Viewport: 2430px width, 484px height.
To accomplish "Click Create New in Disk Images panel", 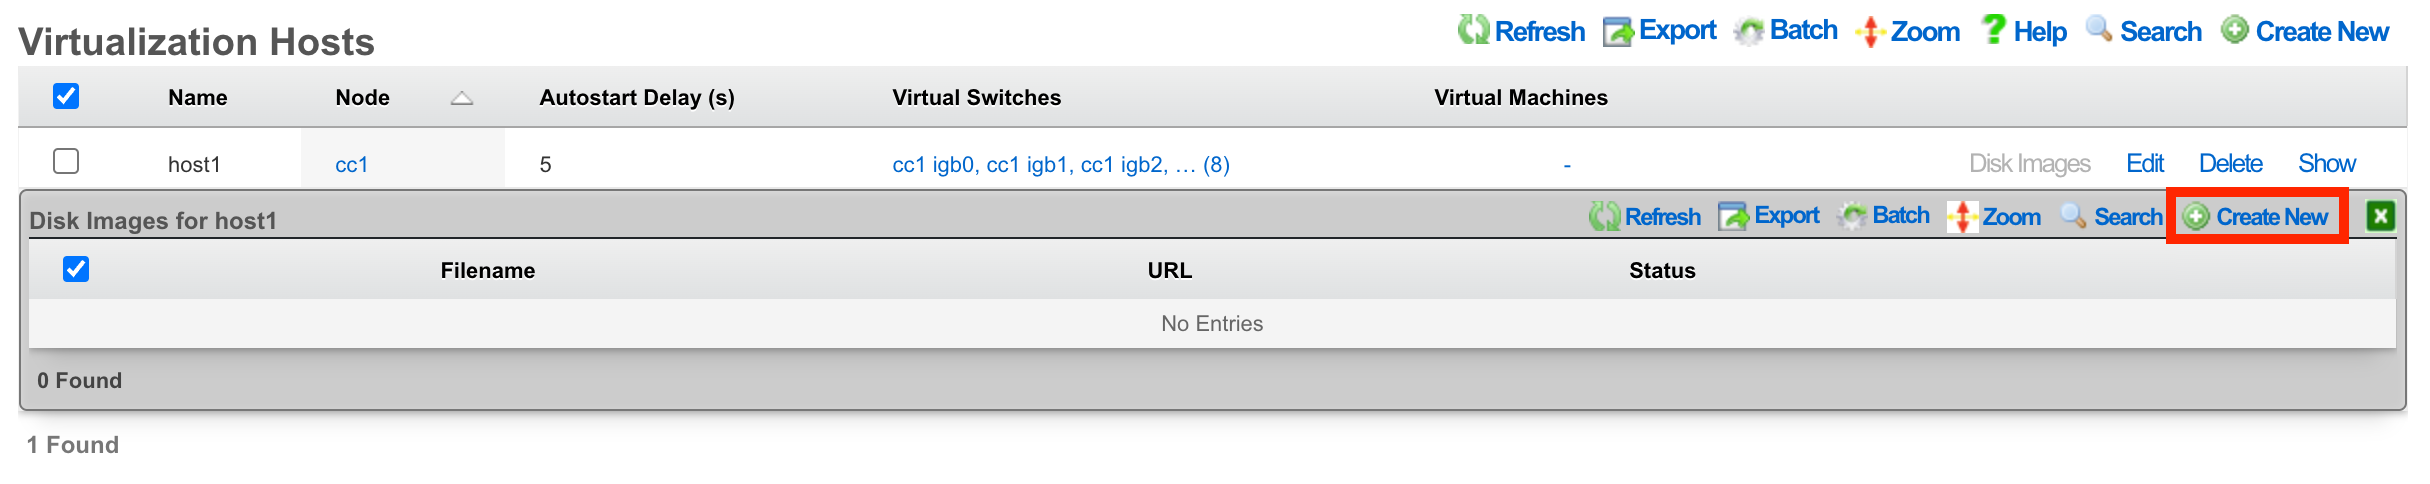I will pos(2258,217).
